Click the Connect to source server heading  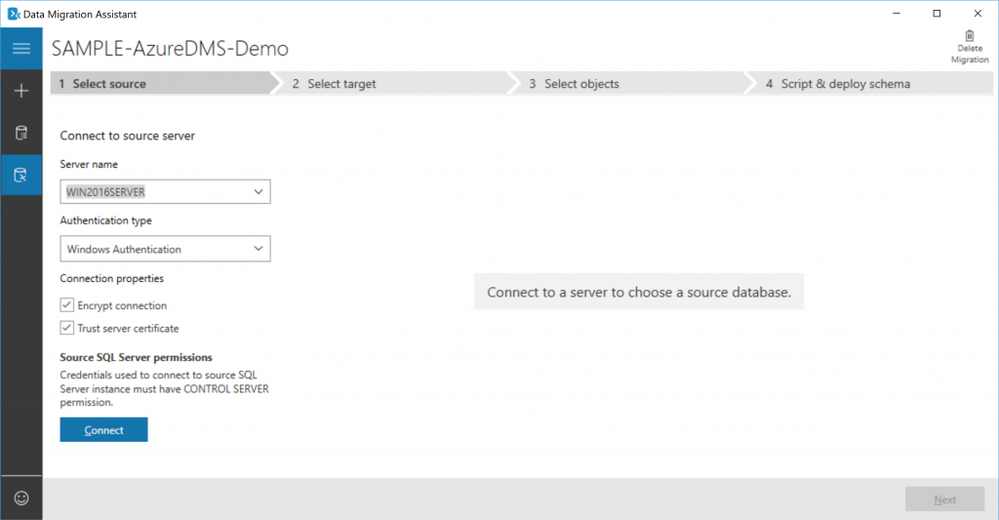click(x=127, y=136)
